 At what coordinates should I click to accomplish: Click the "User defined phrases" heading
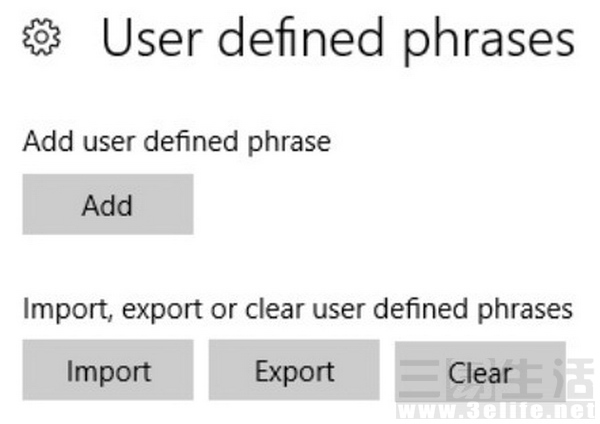pos(338,39)
